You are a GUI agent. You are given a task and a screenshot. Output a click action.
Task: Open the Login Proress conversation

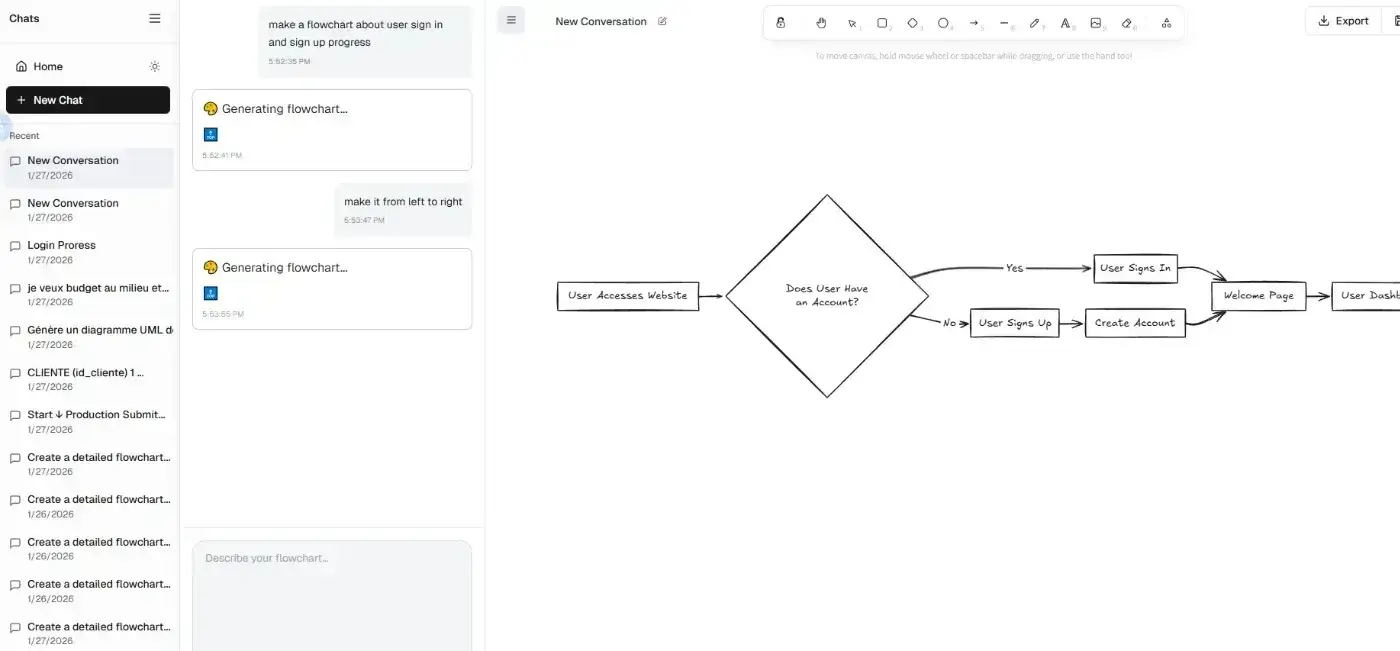62,245
